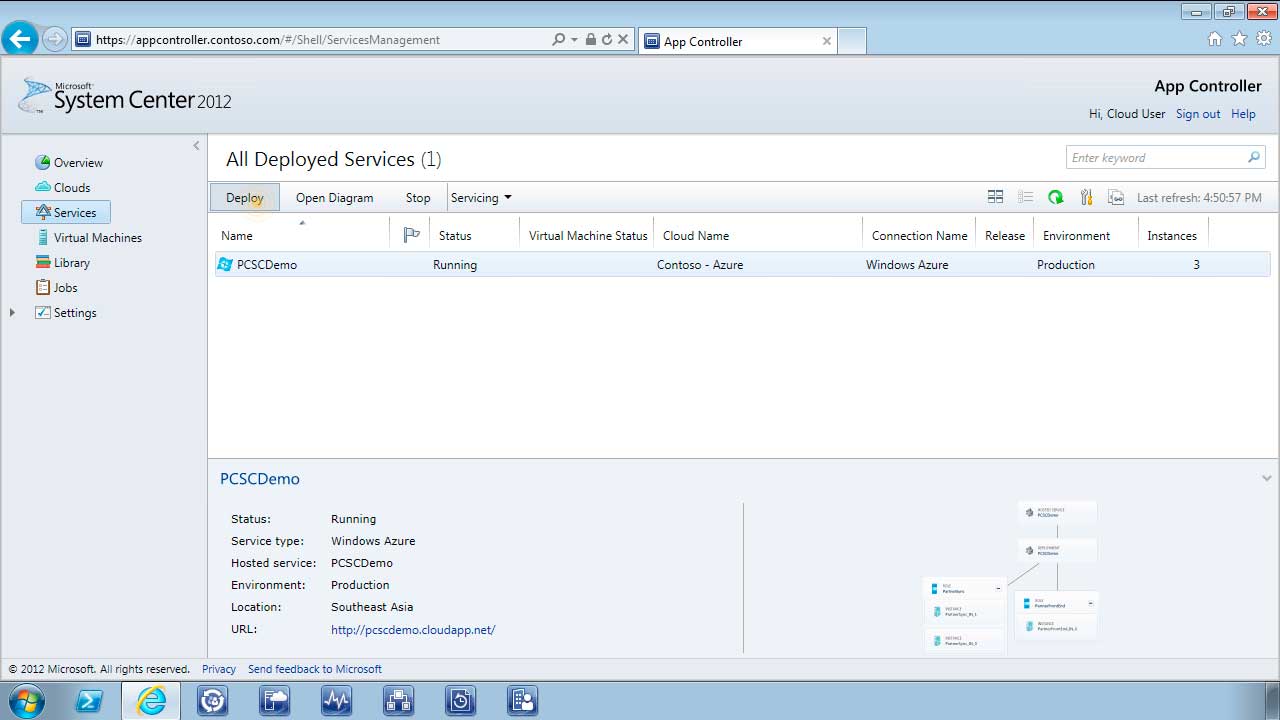Stop the selected service
The height and width of the screenshot is (720, 1280).
click(418, 197)
